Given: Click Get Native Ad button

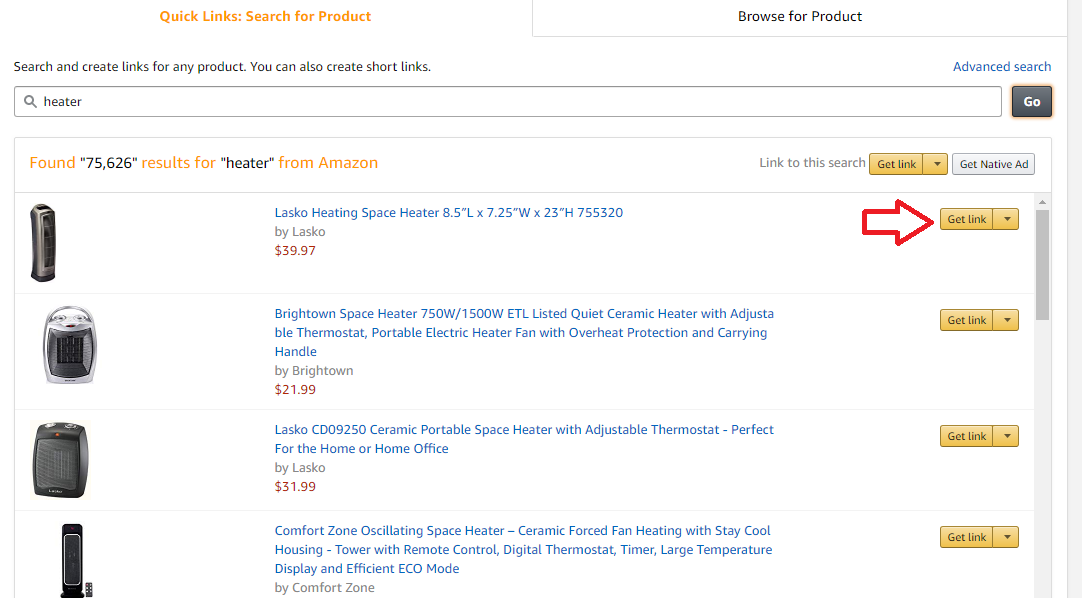Looking at the screenshot, I should pos(993,164).
